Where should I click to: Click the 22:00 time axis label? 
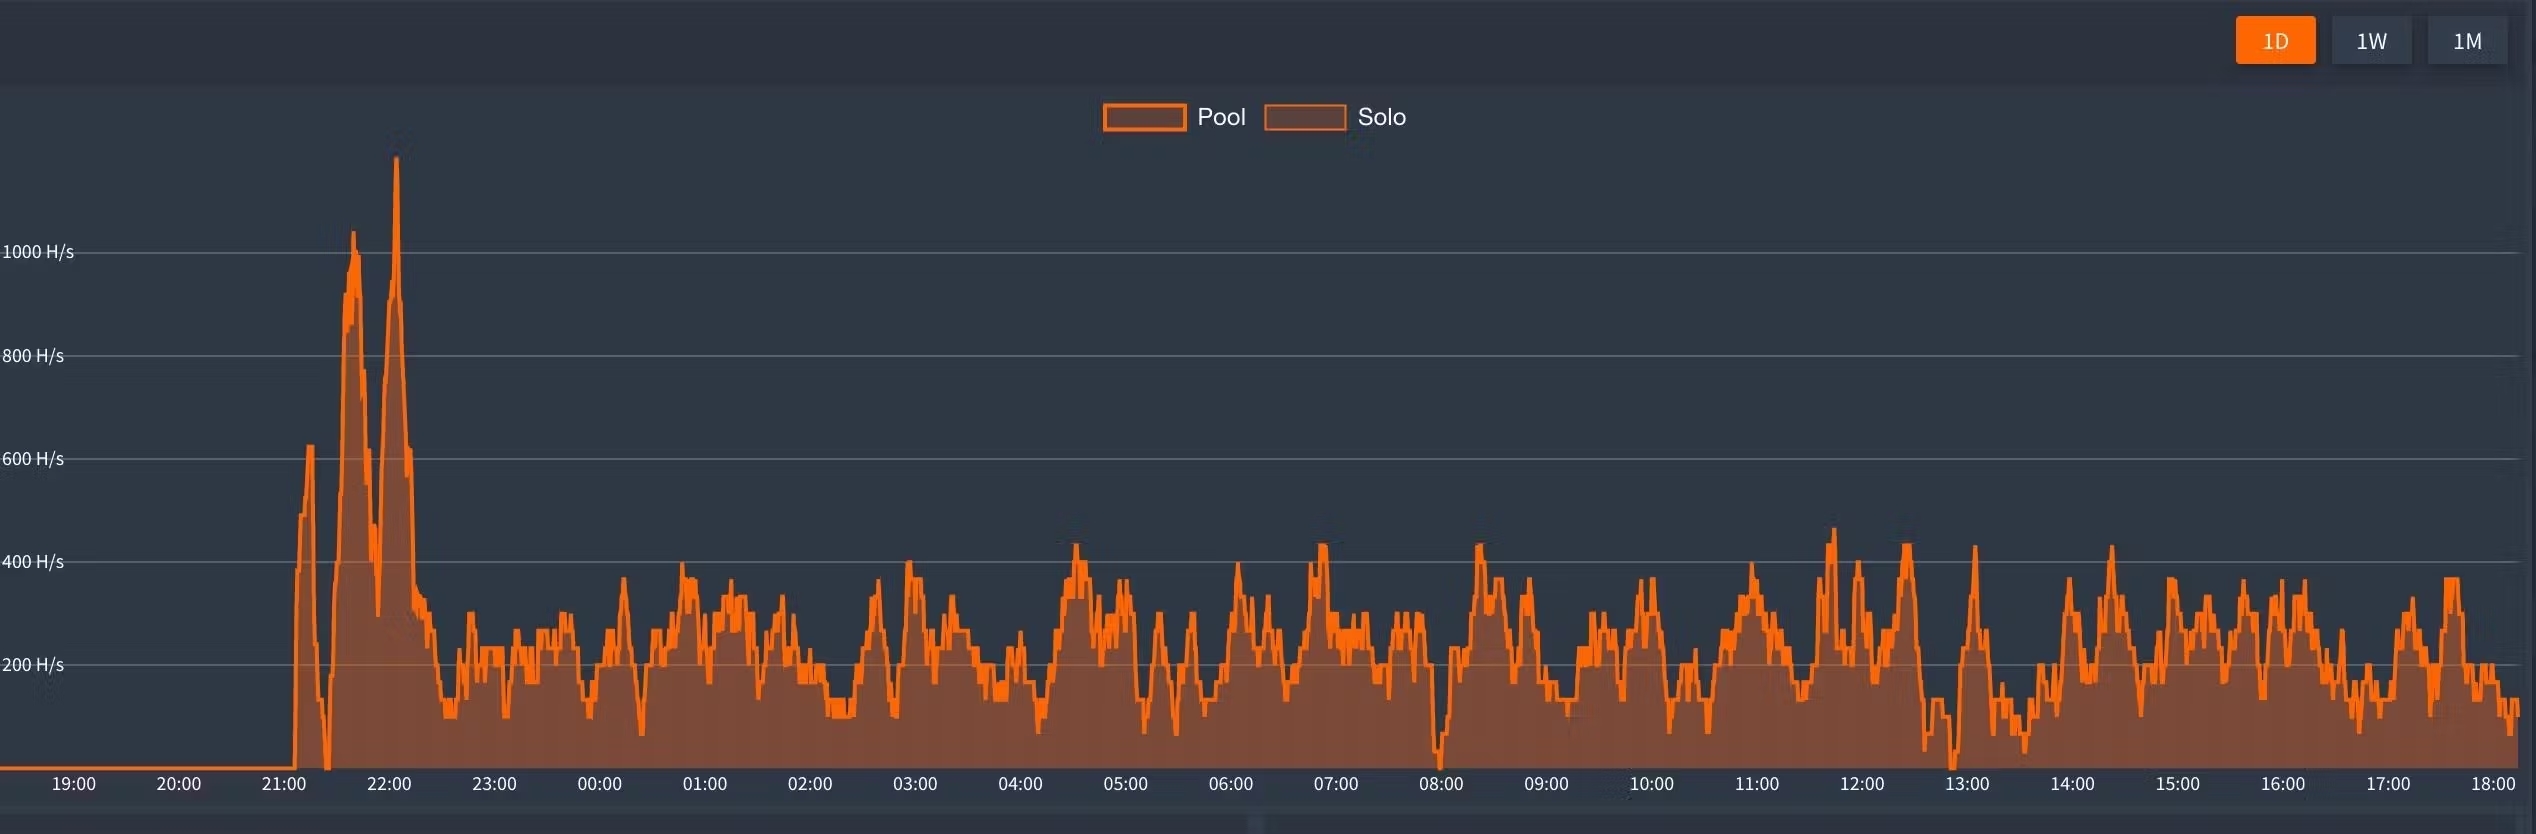coord(389,784)
